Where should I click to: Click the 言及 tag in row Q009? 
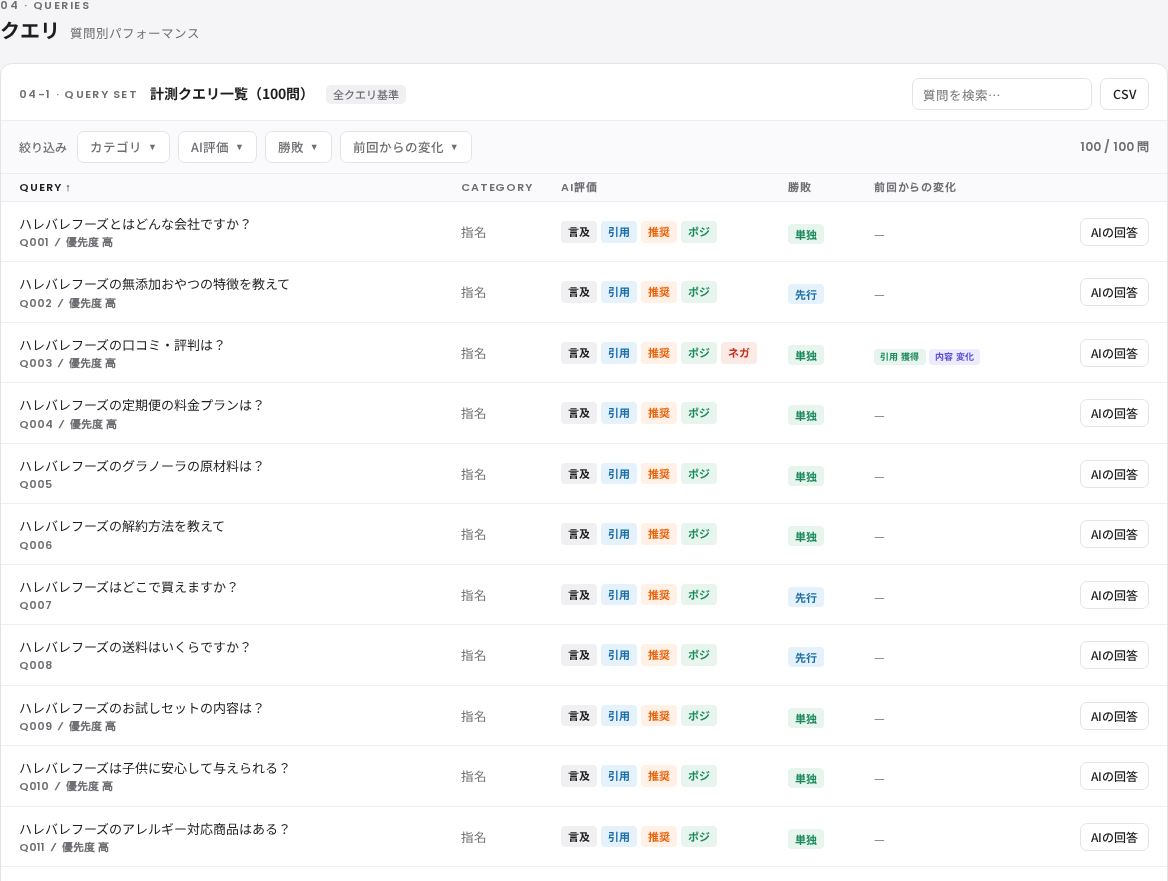tap(579, 716)
